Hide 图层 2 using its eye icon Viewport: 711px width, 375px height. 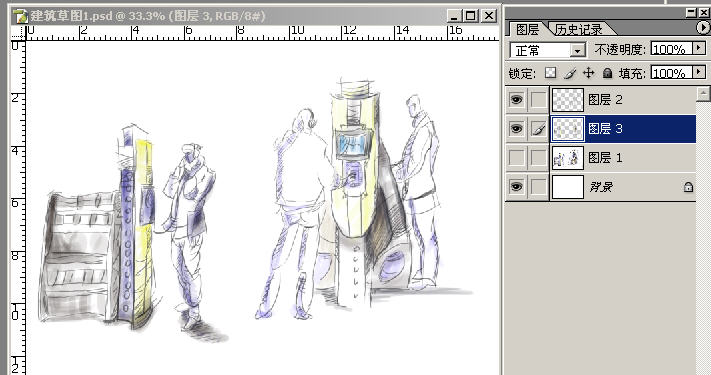(x=516, y=100)
